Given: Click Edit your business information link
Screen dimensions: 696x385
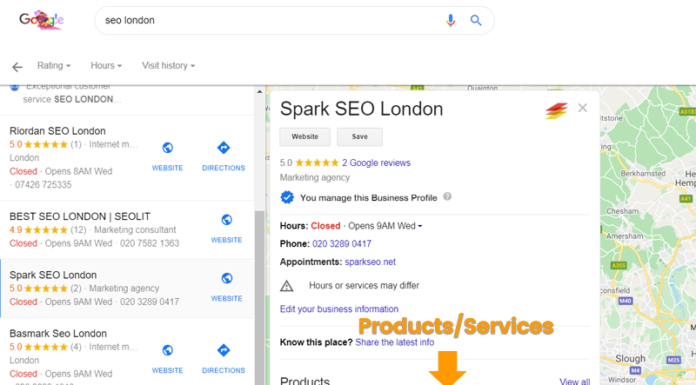Looking at the screenshot, I should tap(339, 309).
